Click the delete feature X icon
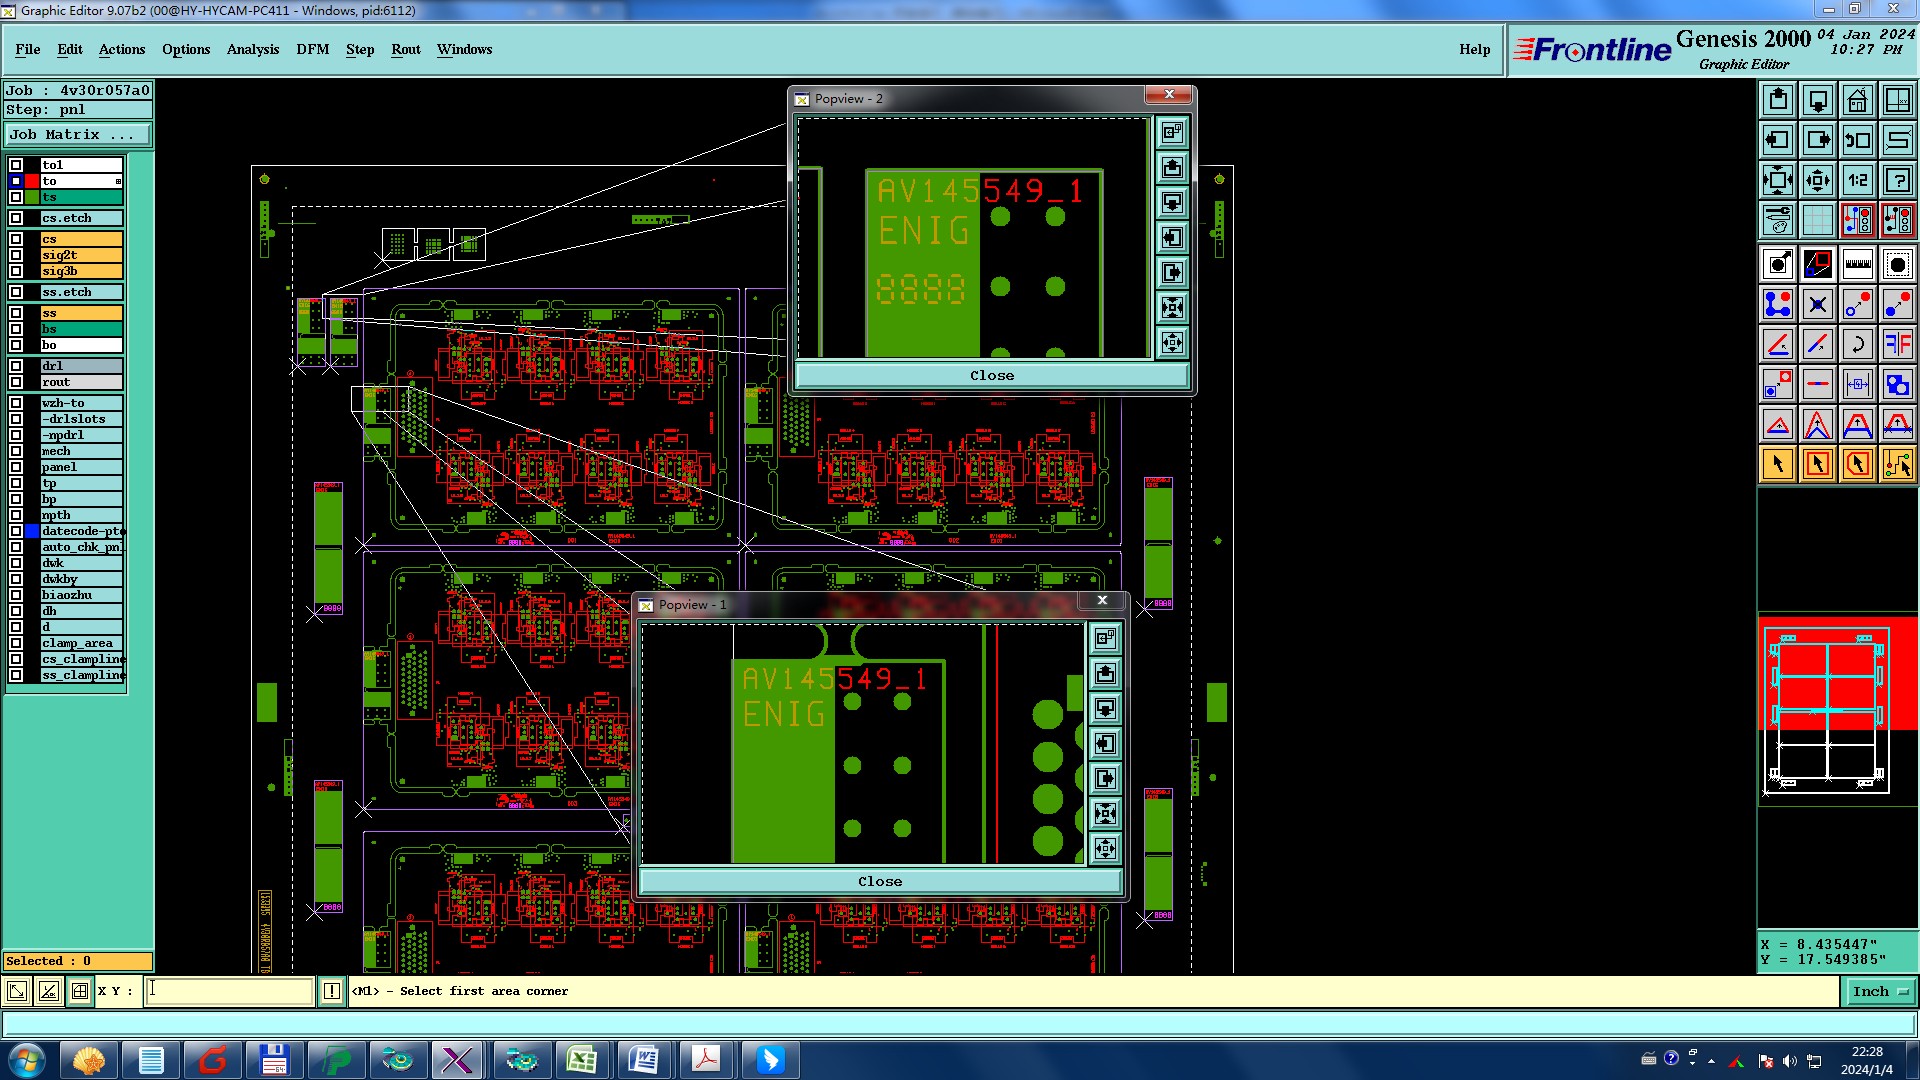1920x1080 pixels. click(x=1818, y=304)
